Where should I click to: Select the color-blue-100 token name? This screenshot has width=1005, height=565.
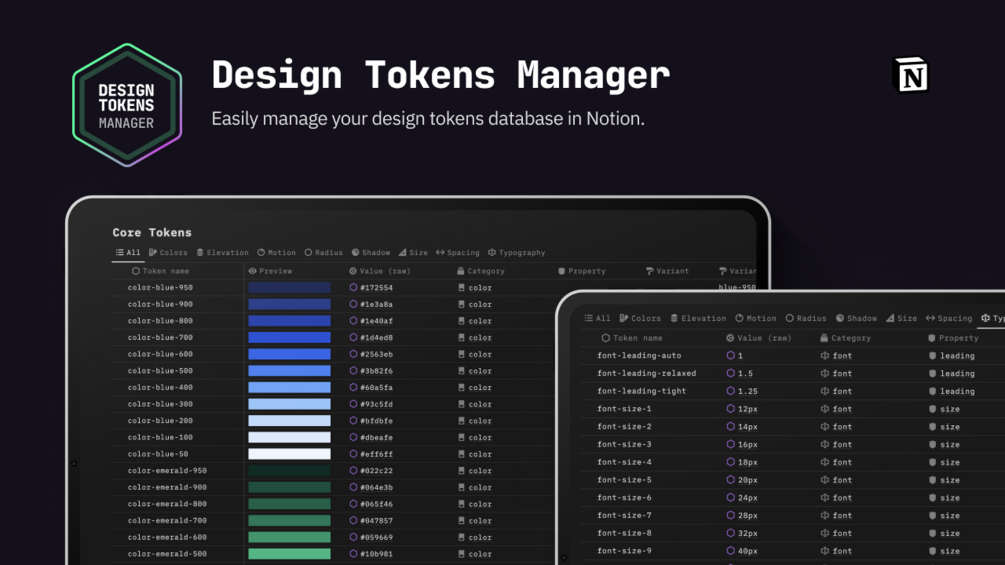pyautogui.click(x=160, y=438)
